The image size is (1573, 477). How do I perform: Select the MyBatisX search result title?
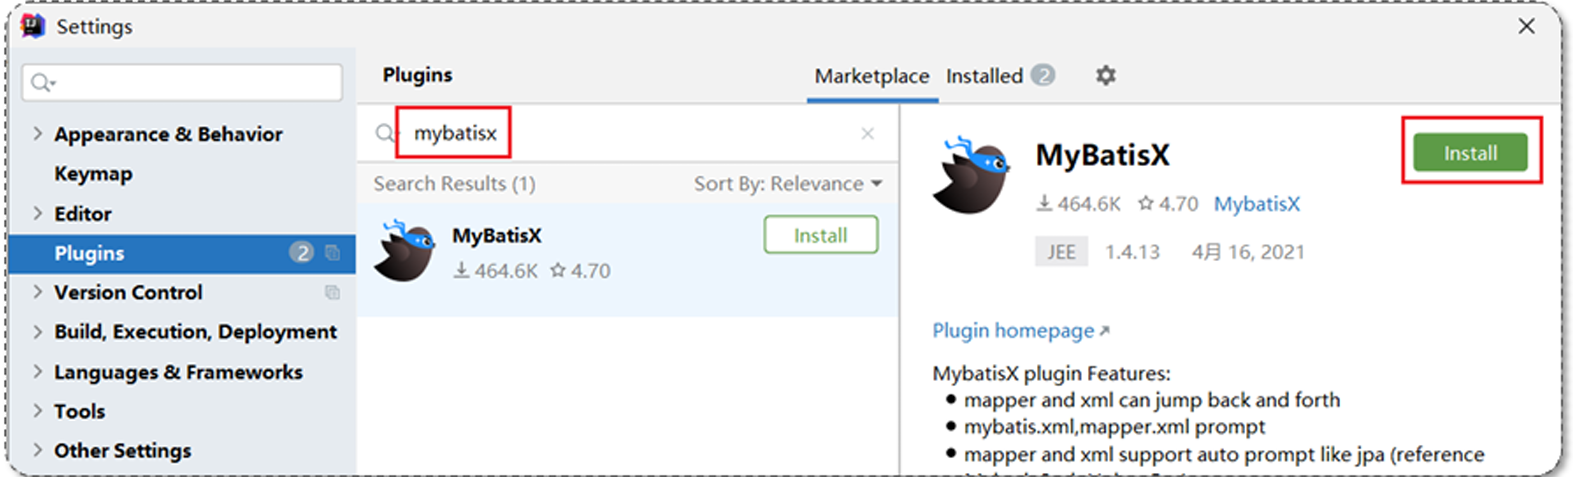[x=497, y=236]
